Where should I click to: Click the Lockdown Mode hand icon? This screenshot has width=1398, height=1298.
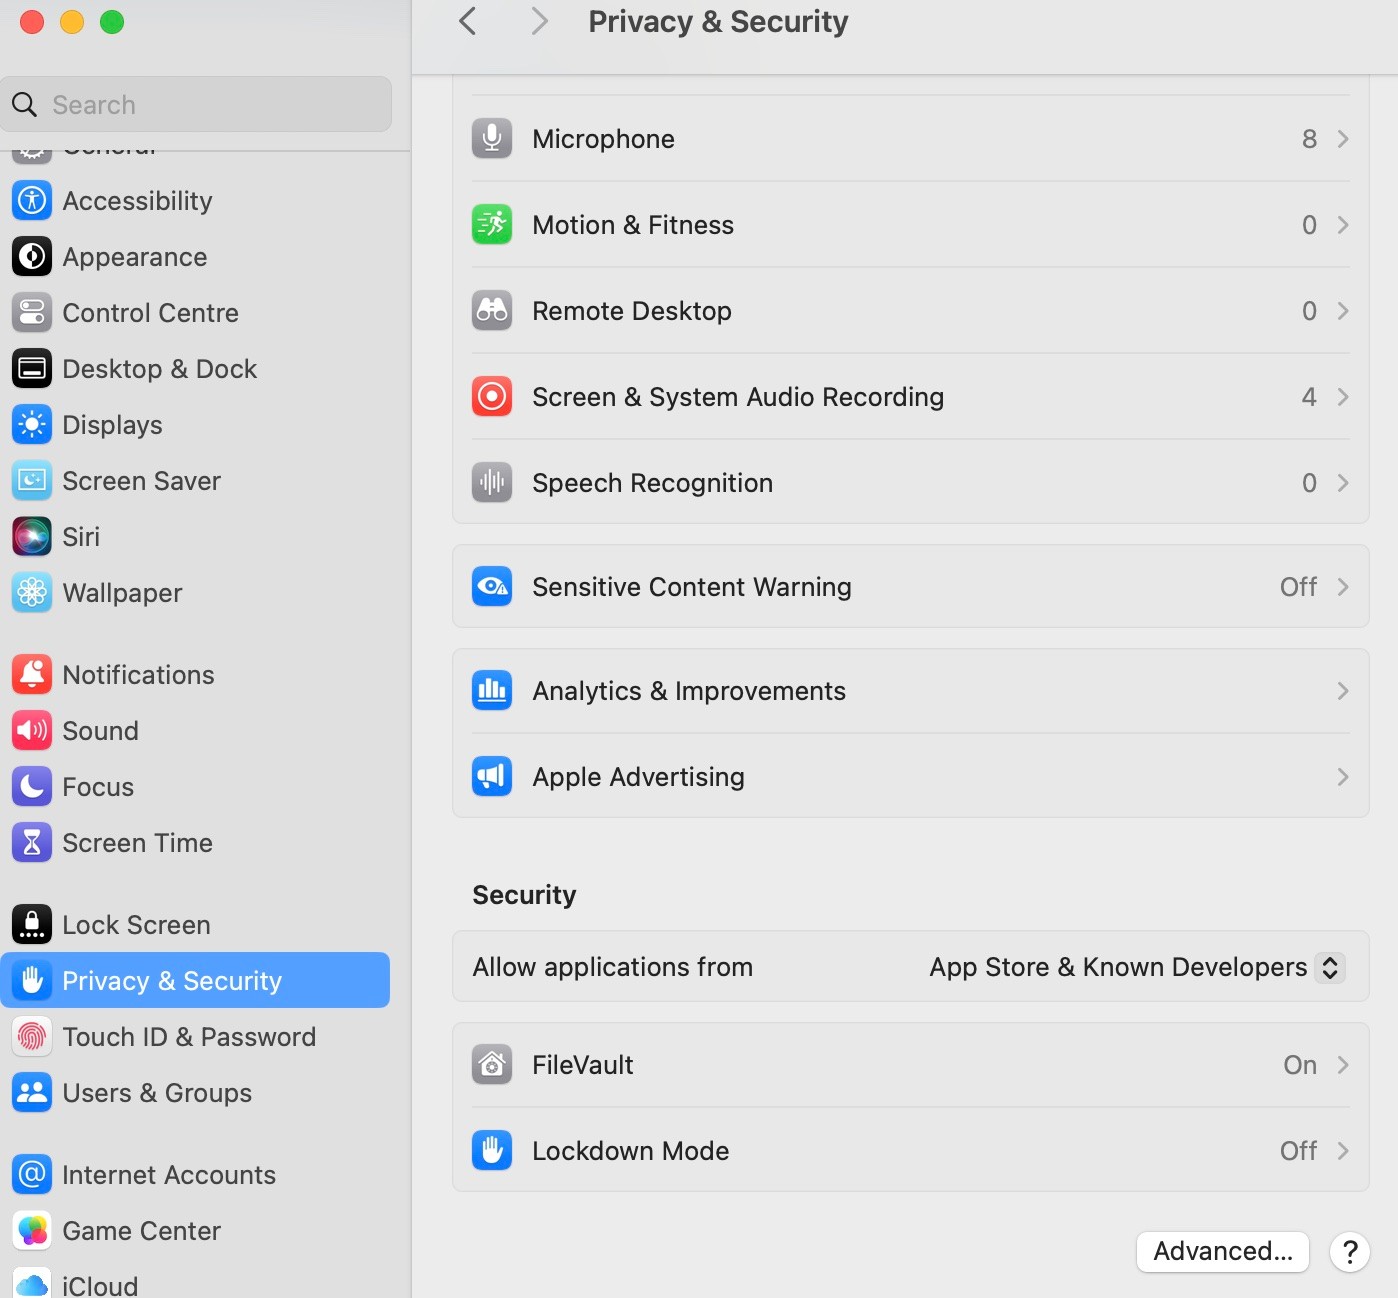pyautogui.click(x=492, y=1151)
